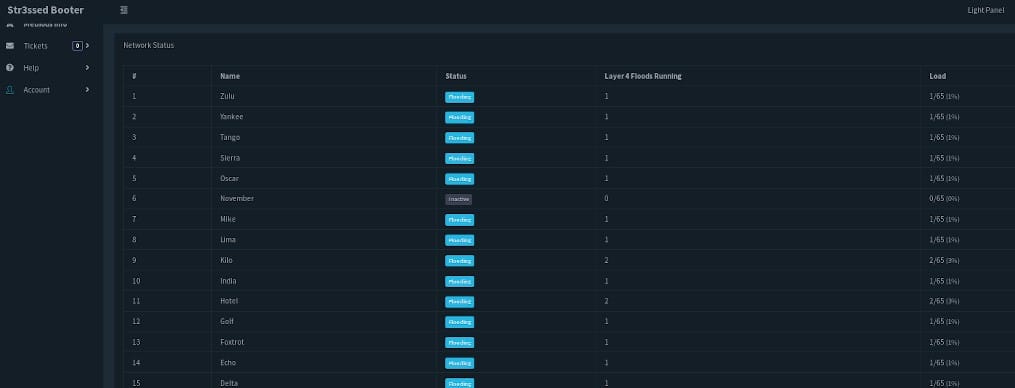The width and height of the screenshot is (1015, 388).
Task: Expand the Account submenu chevron
Action: (x=87, y=89)
